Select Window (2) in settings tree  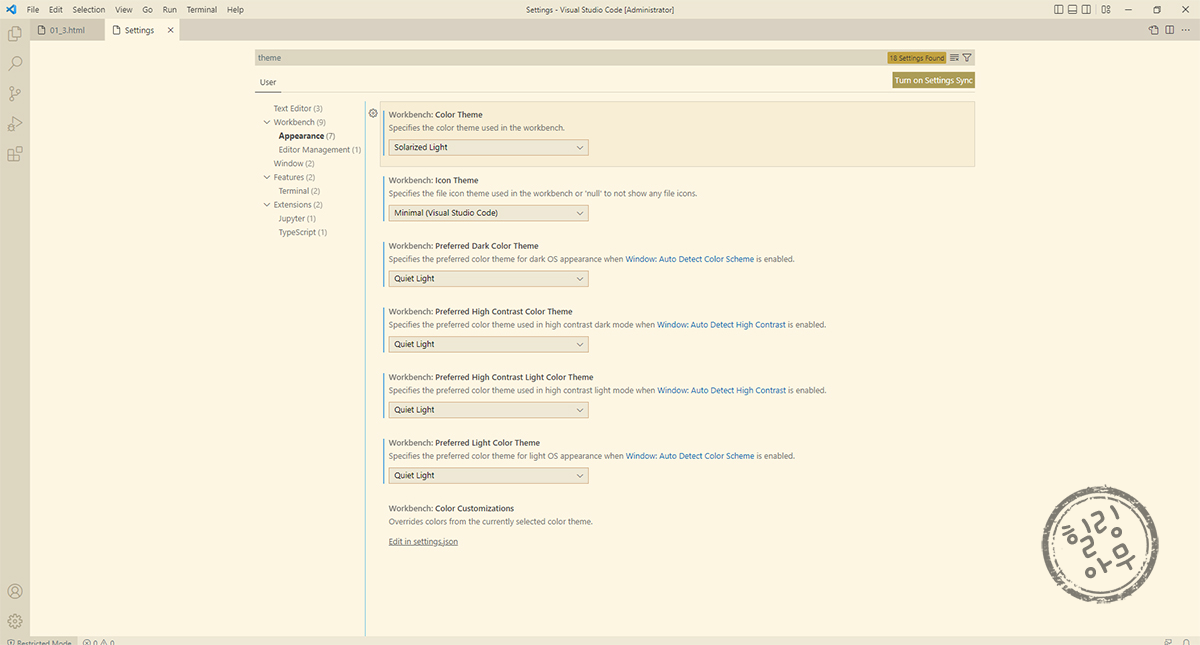coord(294,163)
